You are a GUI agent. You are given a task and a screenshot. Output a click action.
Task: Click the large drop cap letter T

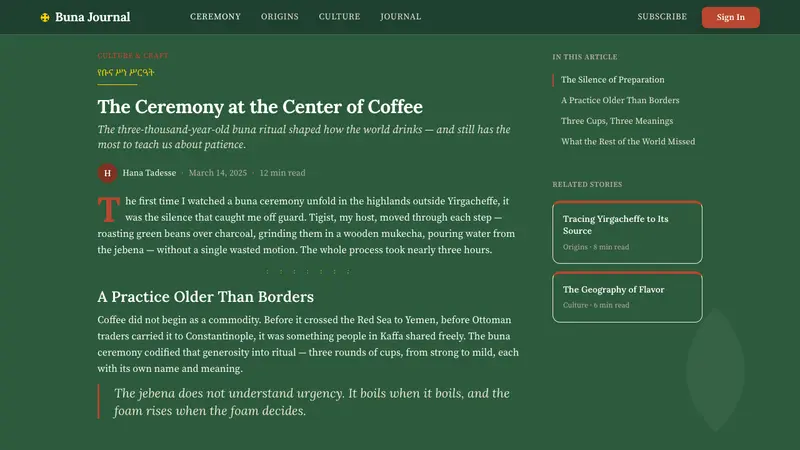[x=109, y=209]
